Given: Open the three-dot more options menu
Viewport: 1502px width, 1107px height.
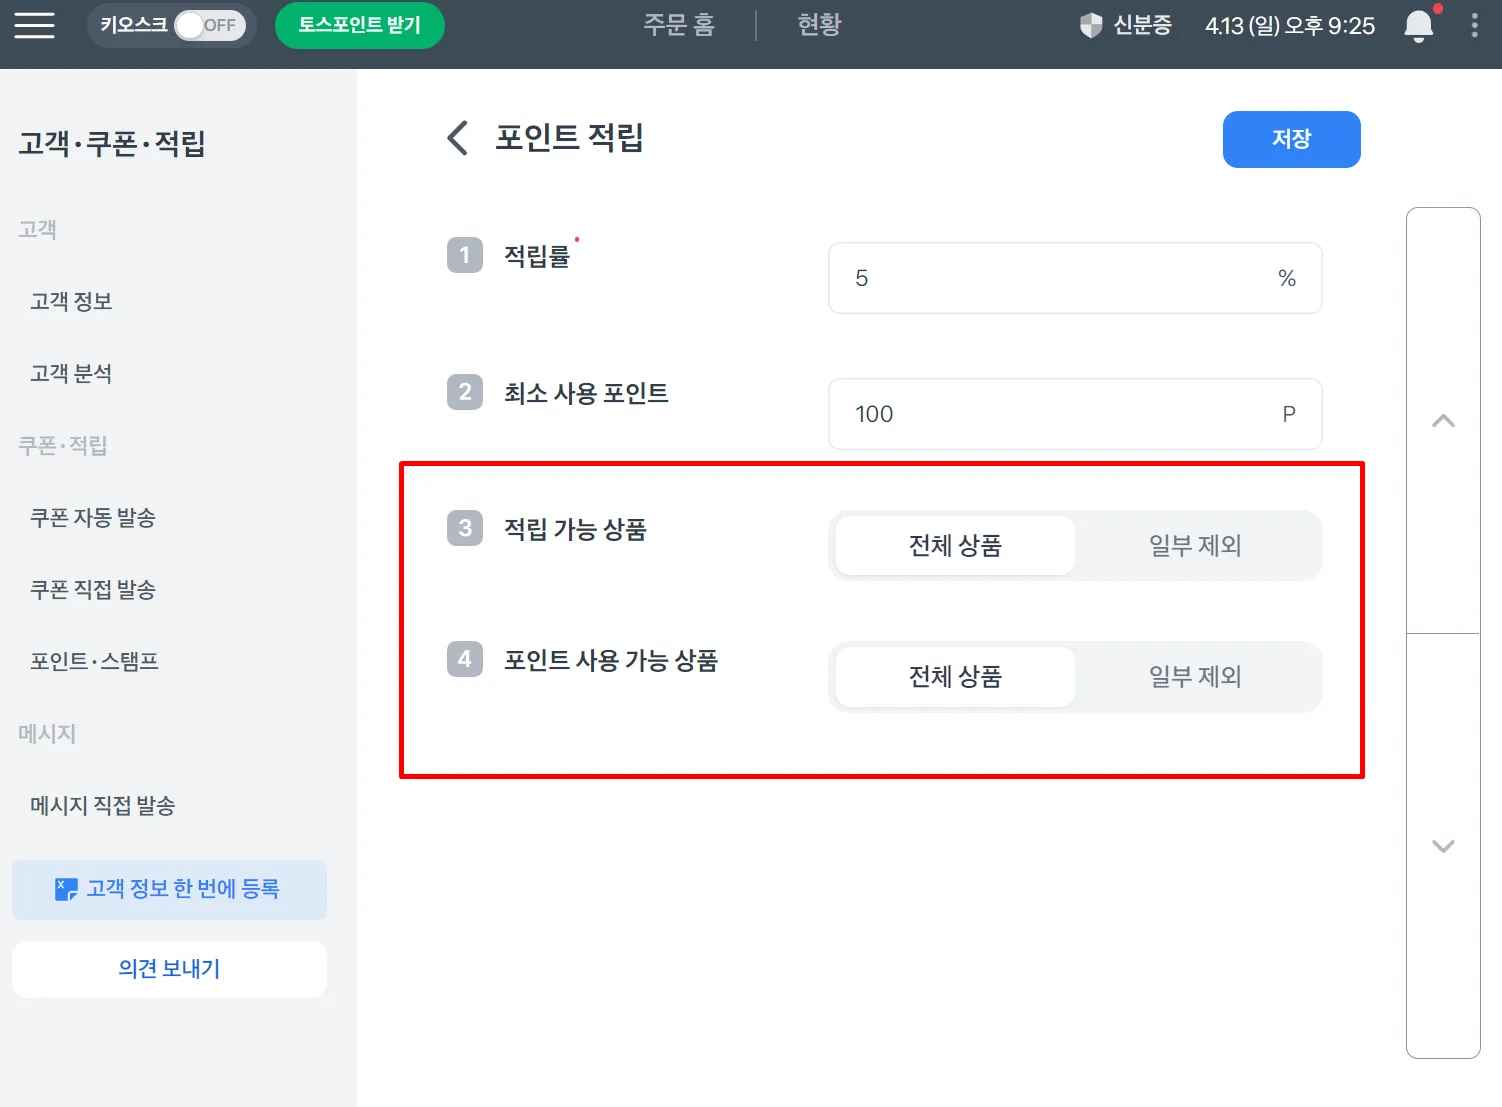Looking at the screenshot, I should click(x=1474, y=25).
